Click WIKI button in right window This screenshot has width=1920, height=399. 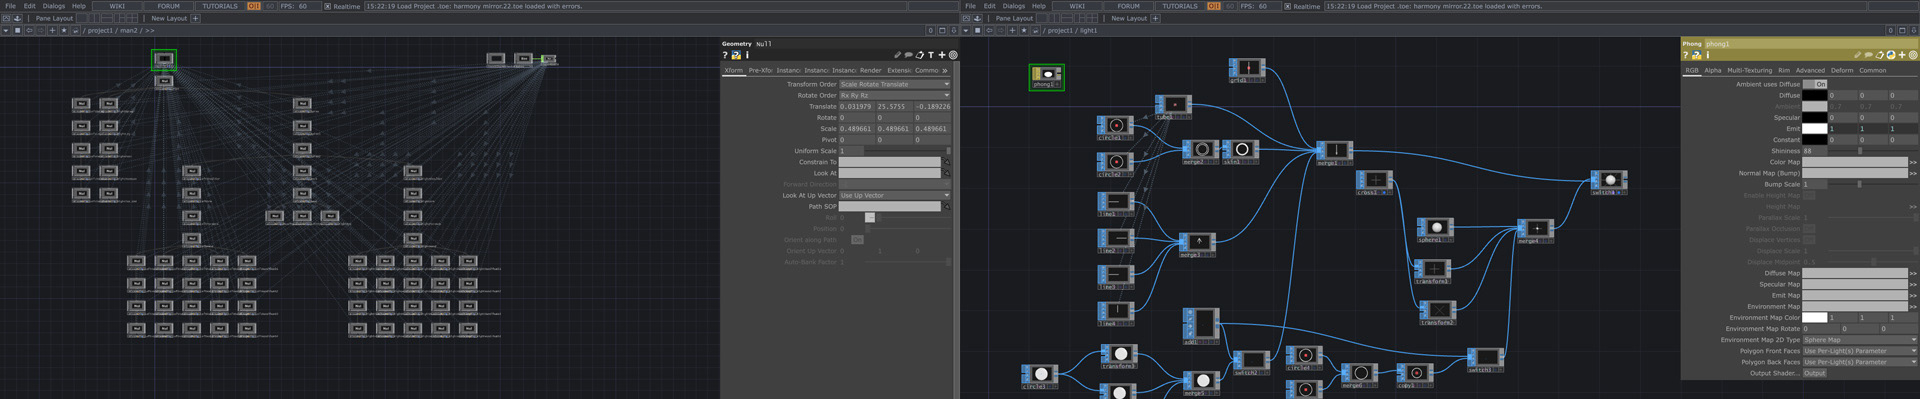(1077, 6)
